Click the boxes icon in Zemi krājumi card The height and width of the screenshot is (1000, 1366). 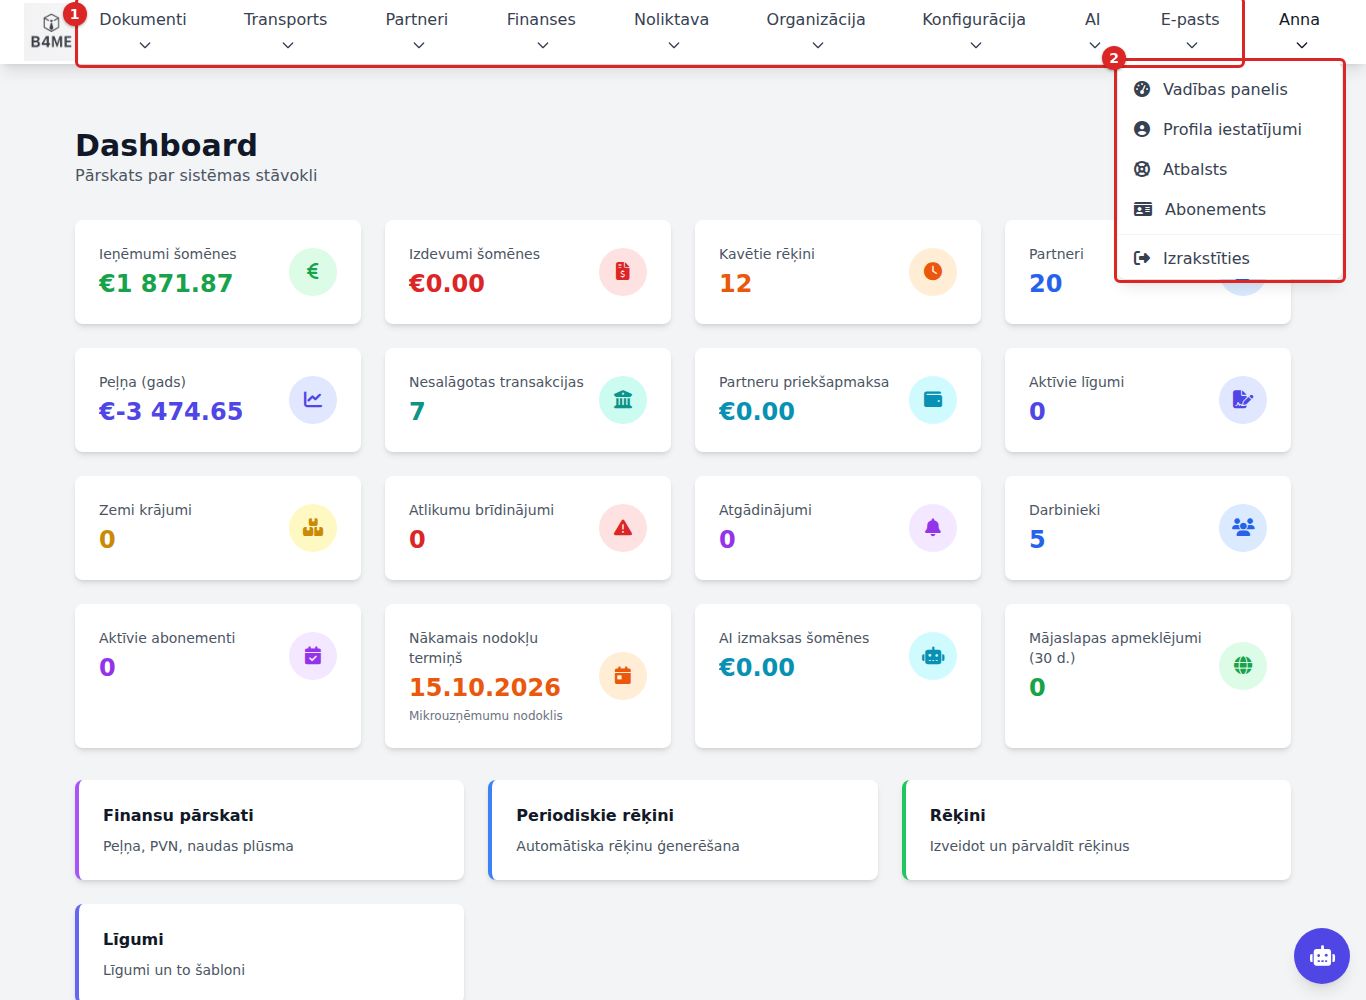(x=313, y=527)
